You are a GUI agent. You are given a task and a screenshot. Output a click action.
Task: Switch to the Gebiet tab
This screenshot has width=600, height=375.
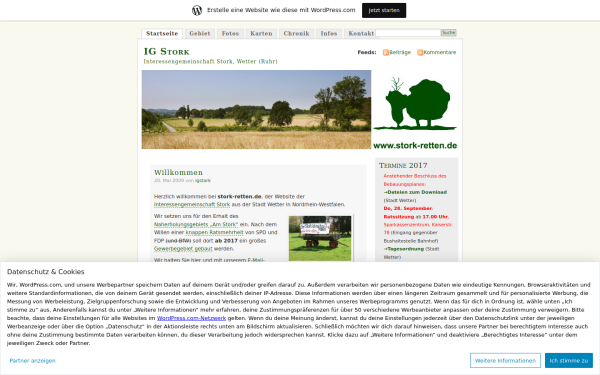200,34
